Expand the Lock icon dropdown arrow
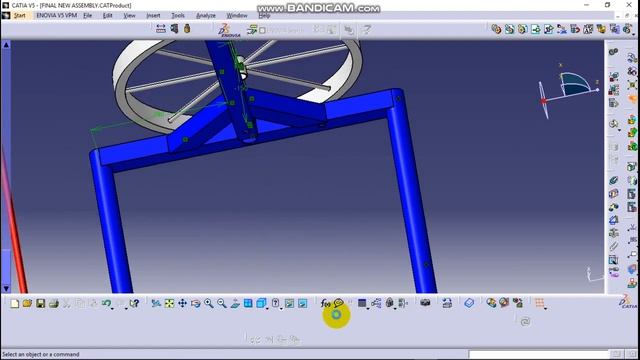 pyautogui.click(x=395, y=309)
